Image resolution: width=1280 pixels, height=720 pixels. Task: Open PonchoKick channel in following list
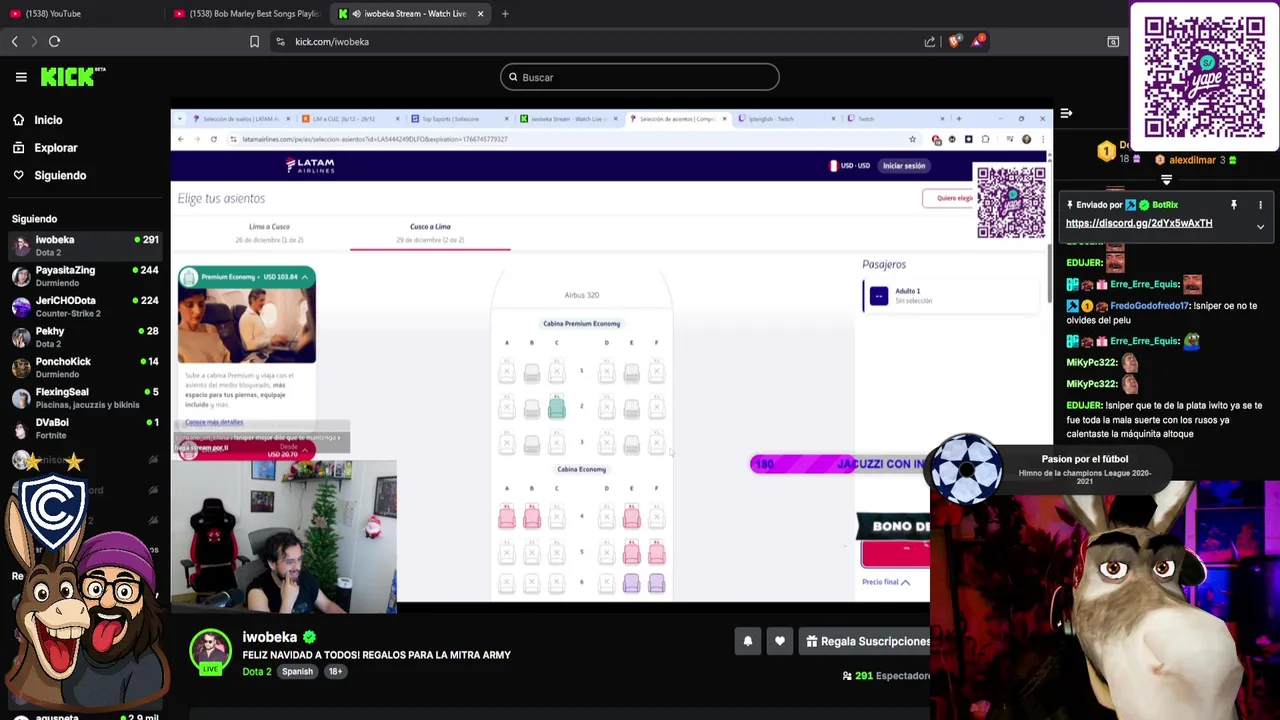(x=85, y=367)
